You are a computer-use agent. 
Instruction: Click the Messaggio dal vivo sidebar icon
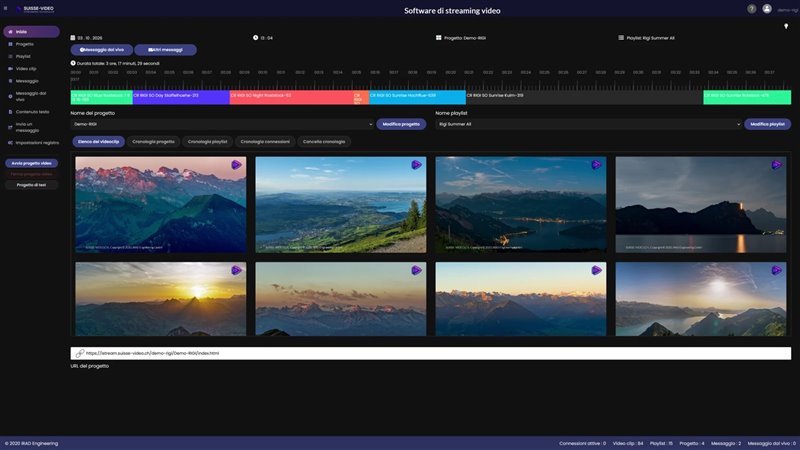click(x=10, y=96)
